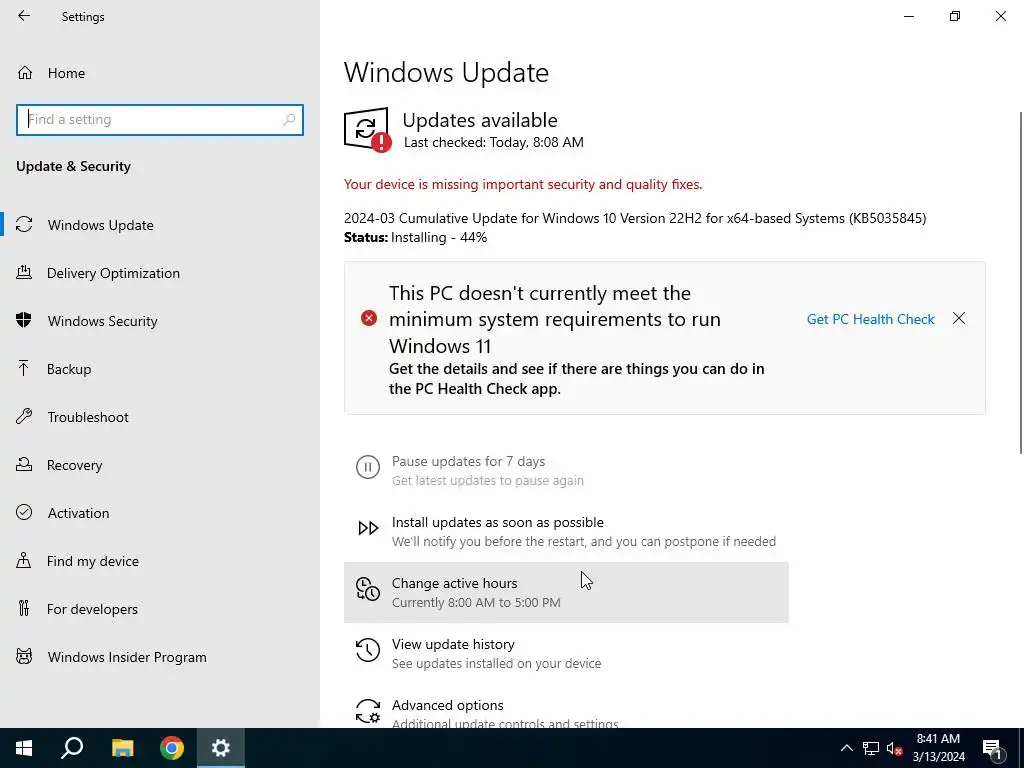Click the Recovery icon in sidebar
Viewport: 1024px width, 768px height.
(24, 465)
